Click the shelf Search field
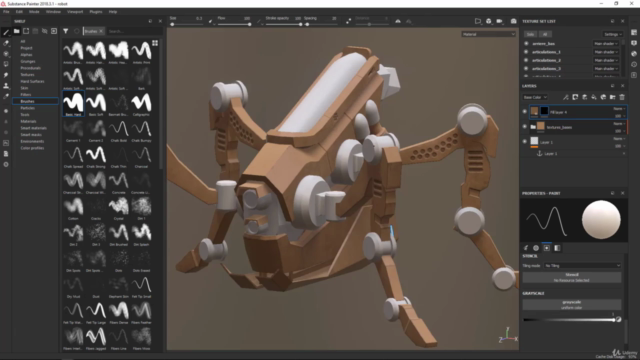Screen dimensions: 640x360 click(134, 31)
